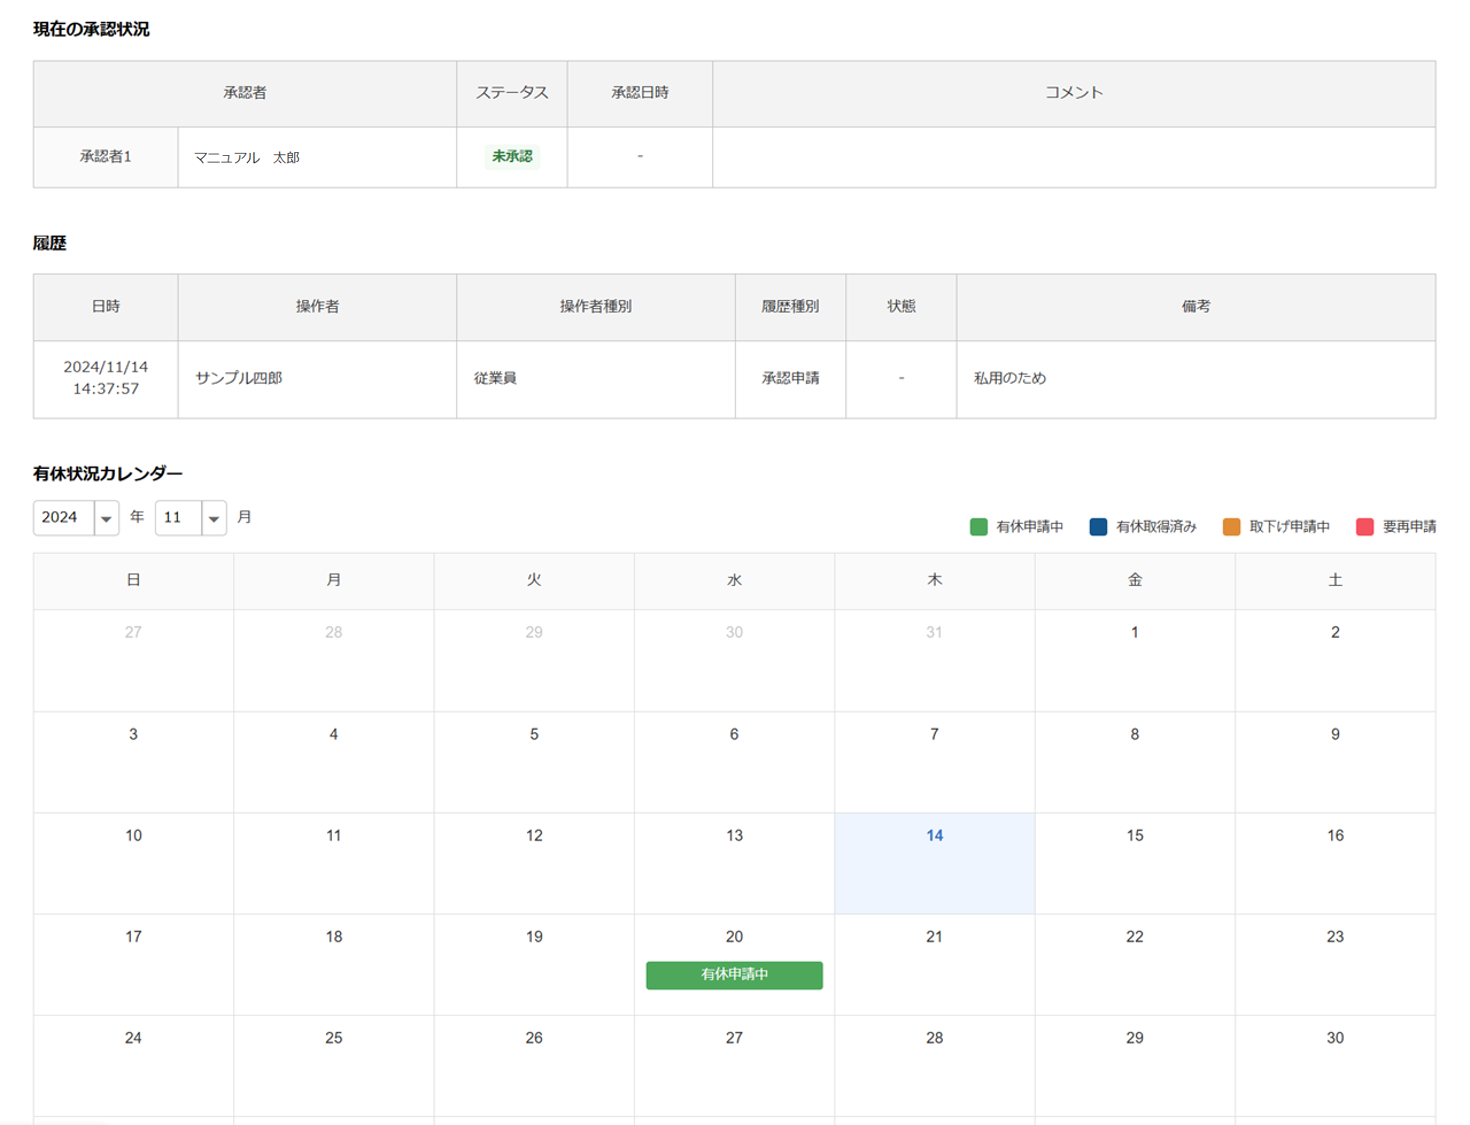Click the orange 取下げ申請中 legend swatch
1470x1125 pixels.
point(1231,527)
